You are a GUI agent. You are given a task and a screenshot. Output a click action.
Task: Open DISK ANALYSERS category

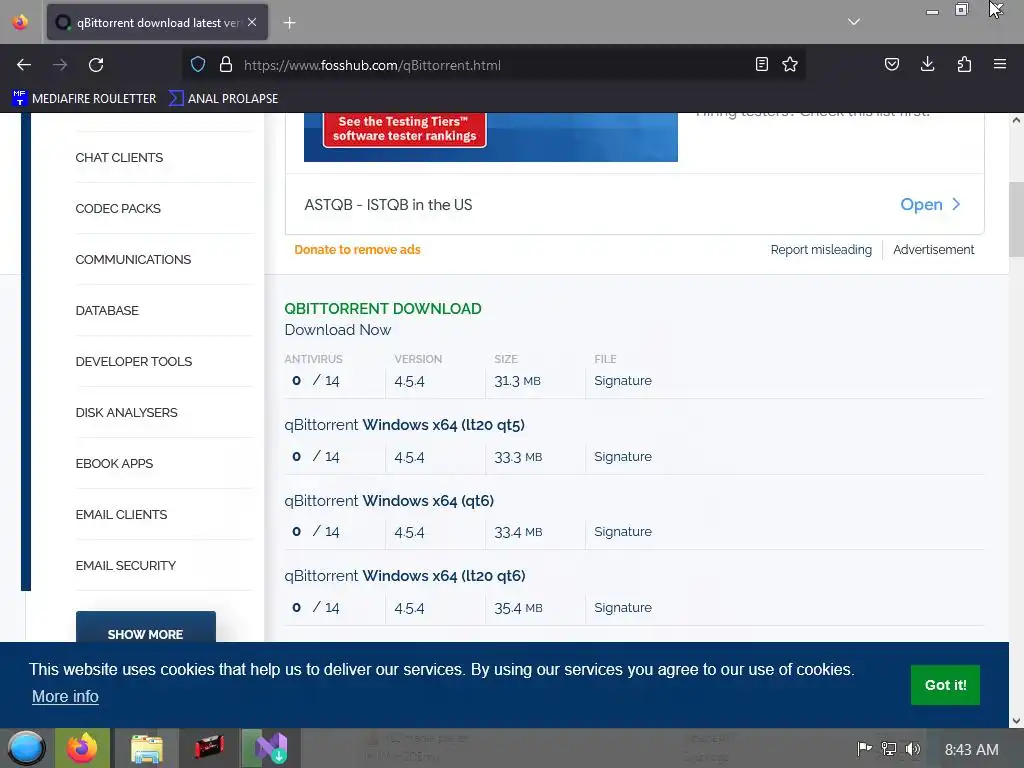pos(126,412)
